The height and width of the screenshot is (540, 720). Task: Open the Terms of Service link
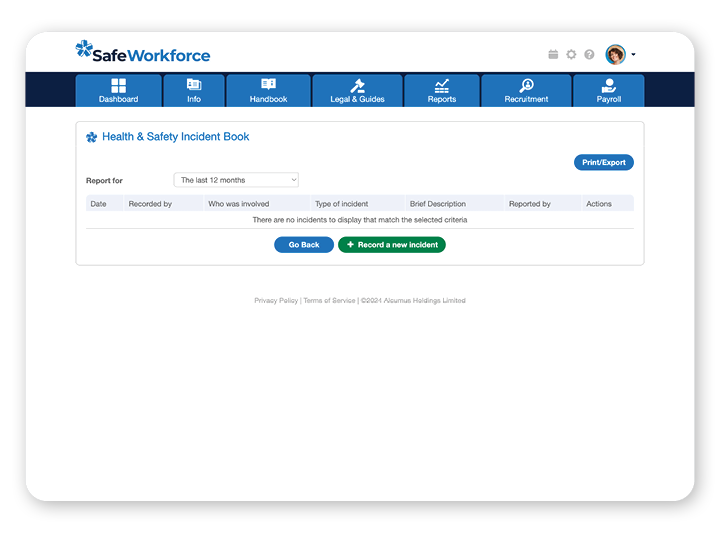pos(329,300)
